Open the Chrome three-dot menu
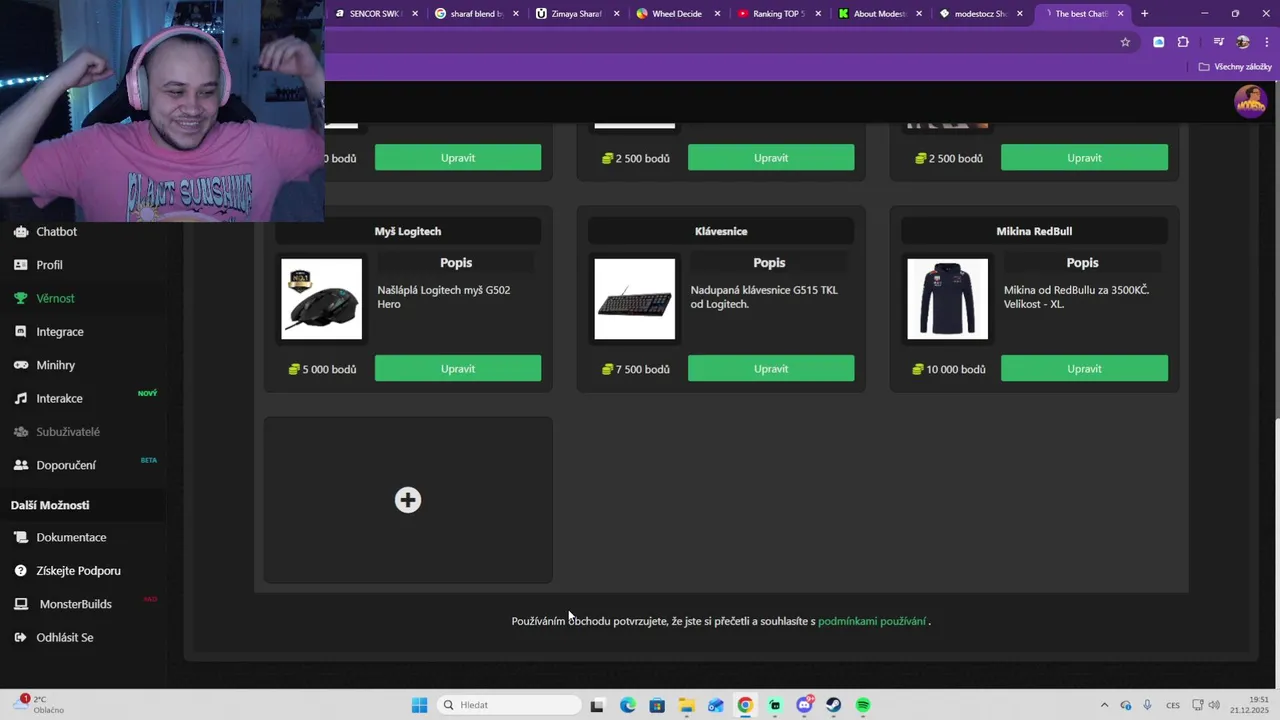 pyautogui.click(x=1266, y=42)
